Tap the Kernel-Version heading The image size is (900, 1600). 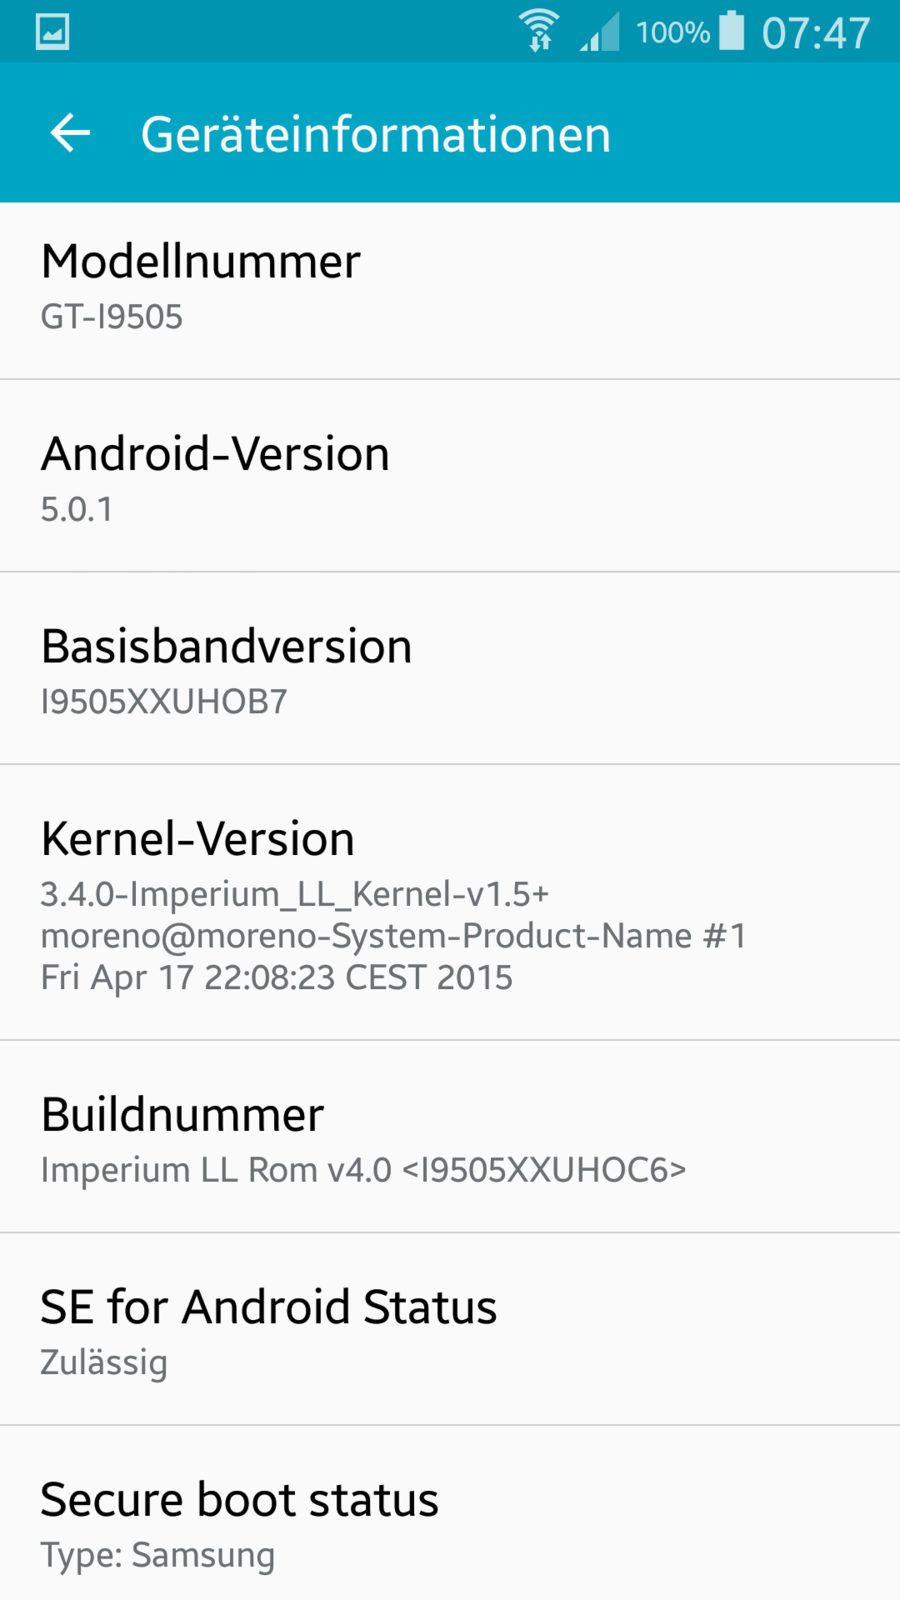198,838
